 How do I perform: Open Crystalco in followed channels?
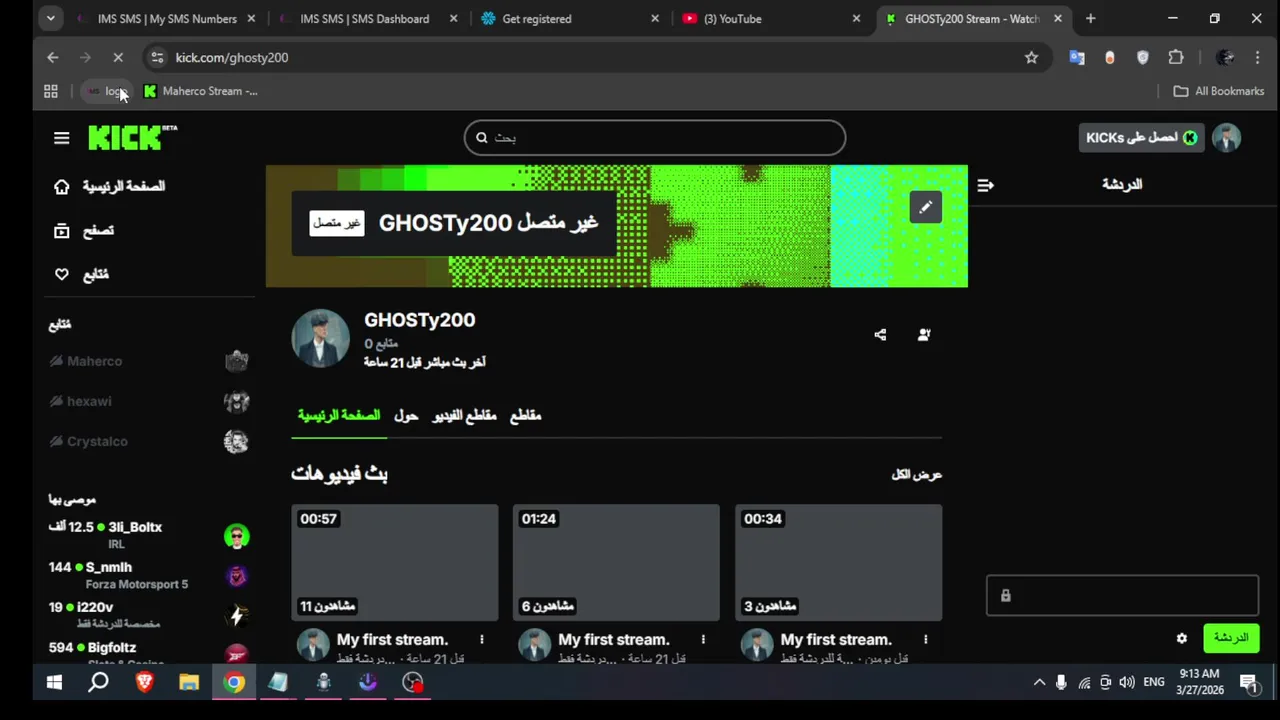(x=148, y=441)
